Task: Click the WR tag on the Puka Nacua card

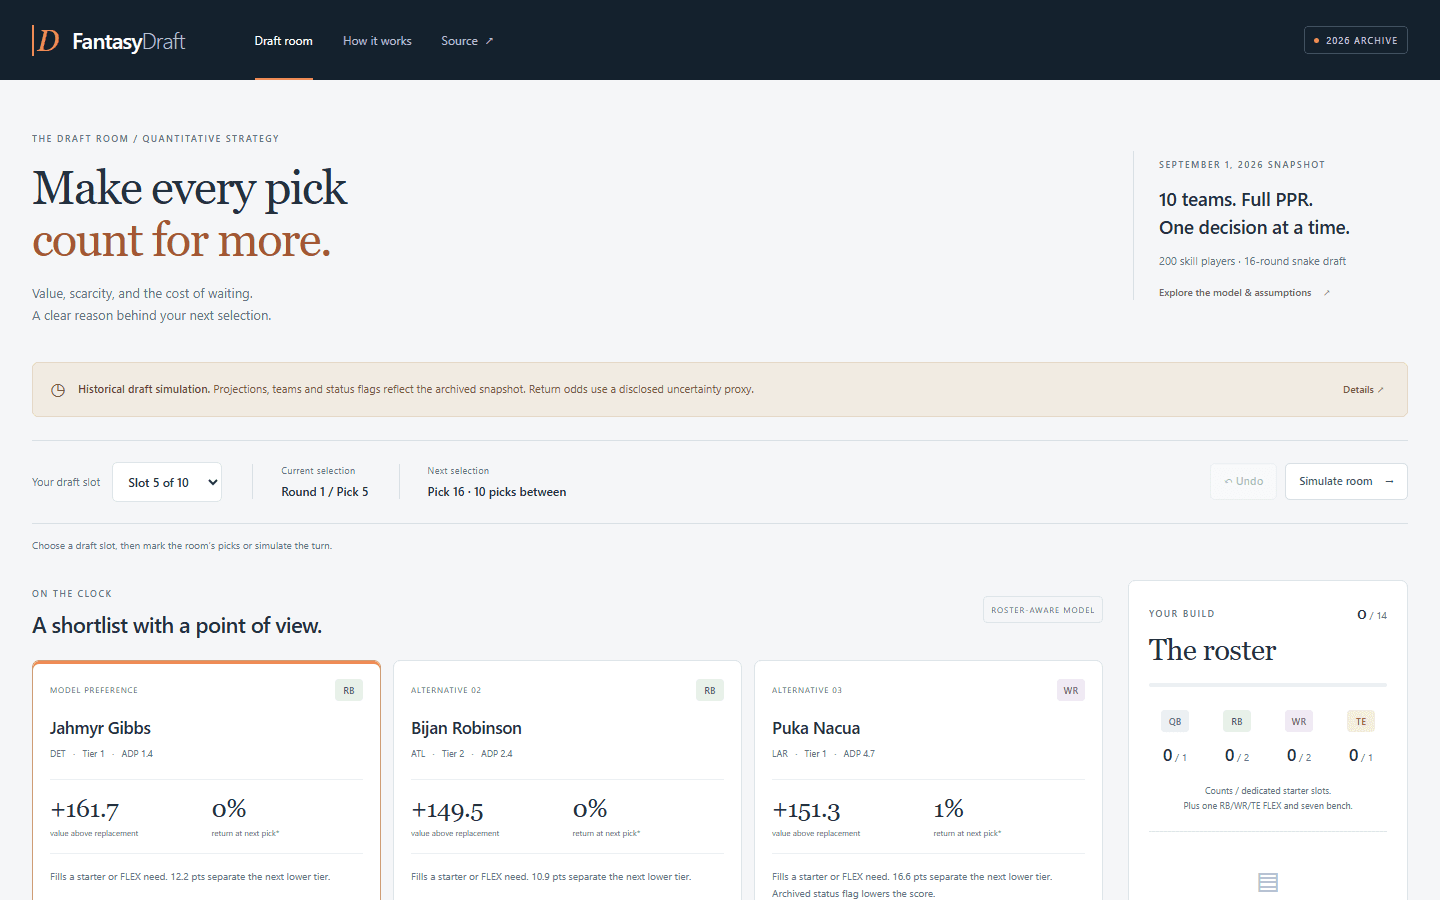Action: (1071, 690)
